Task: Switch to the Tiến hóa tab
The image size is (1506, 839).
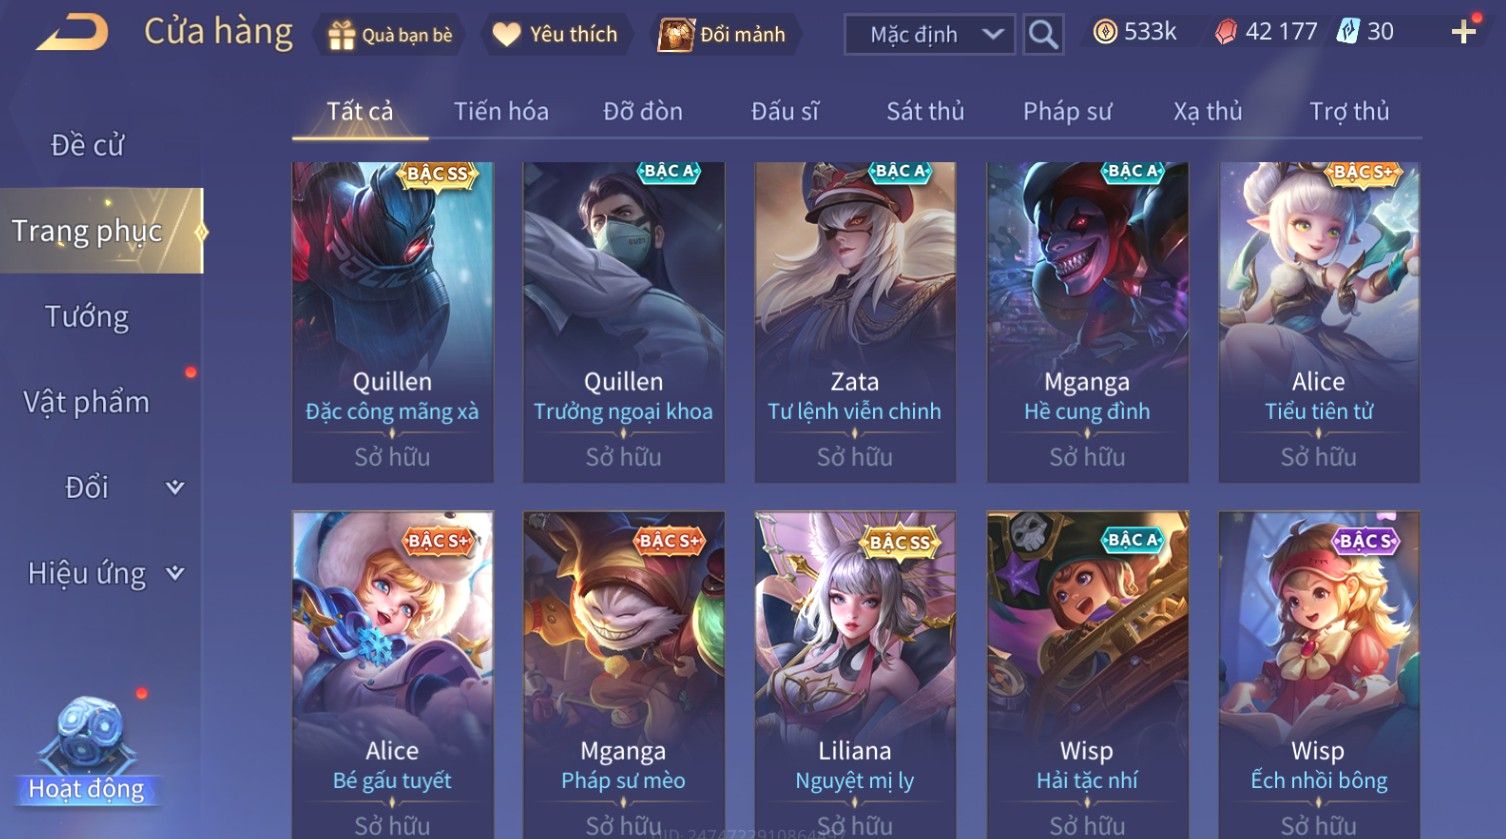Action: pyautogui.click(x=501, y=111)
